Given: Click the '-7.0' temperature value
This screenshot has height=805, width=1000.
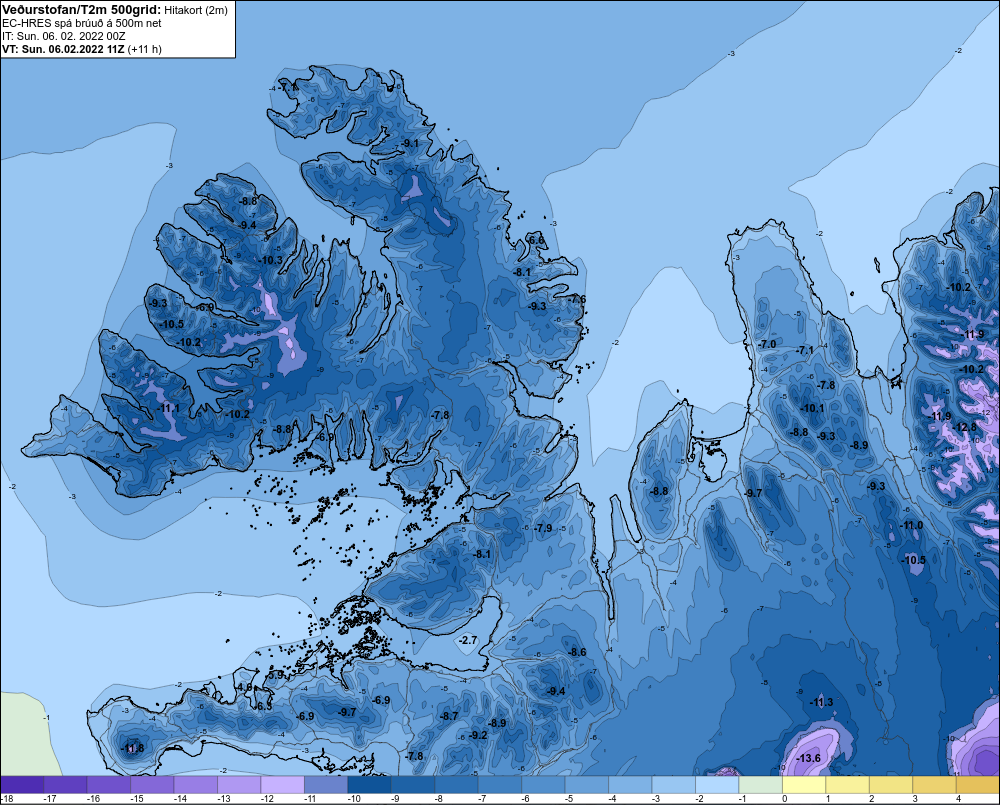Looking at the screenshot, I should coord(767,344).
